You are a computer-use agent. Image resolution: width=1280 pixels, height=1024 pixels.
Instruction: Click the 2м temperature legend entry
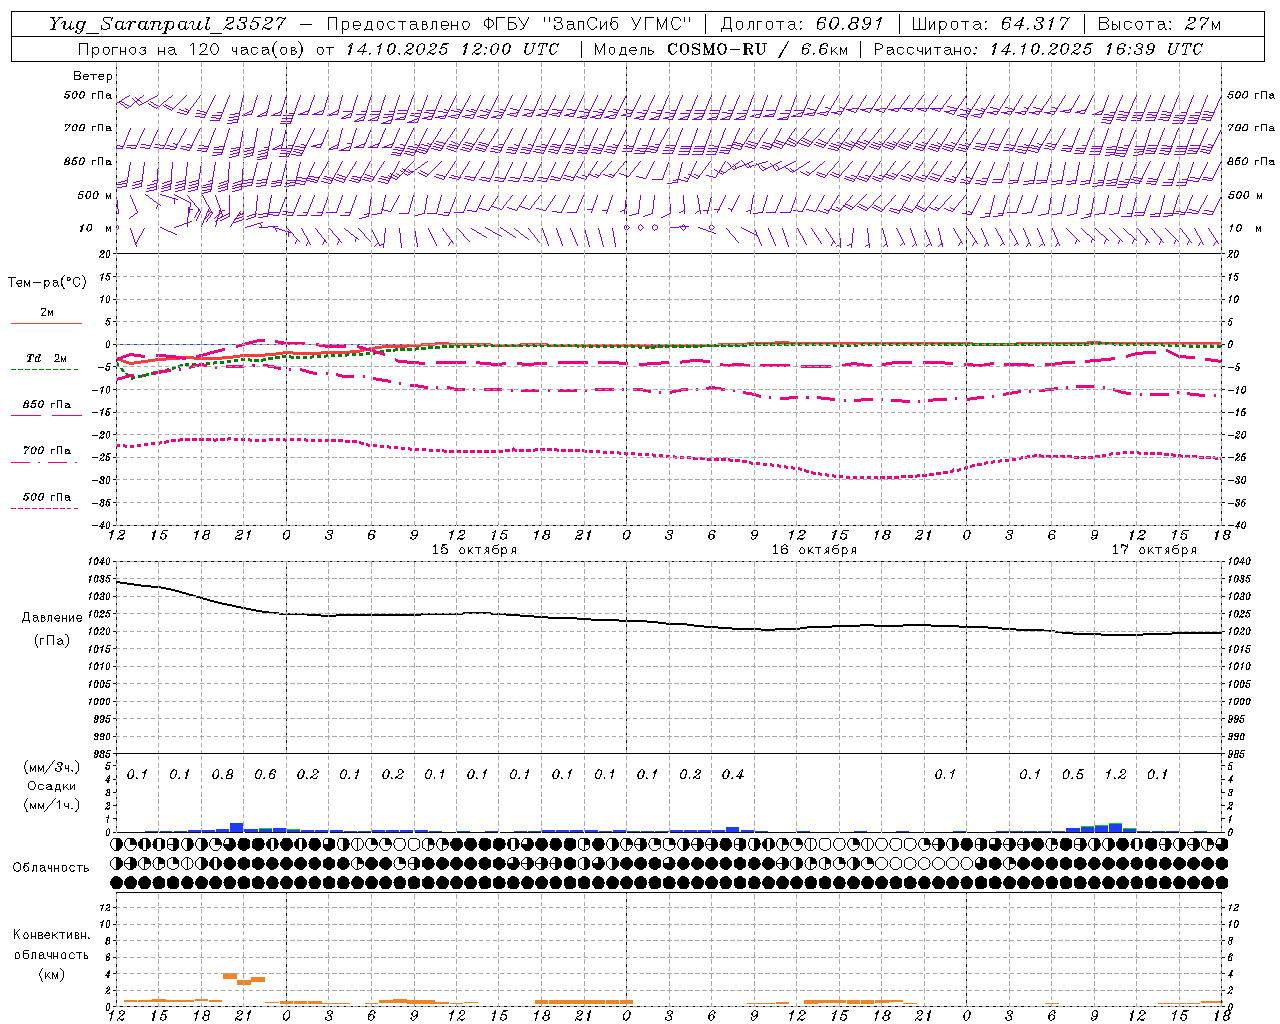click(47, 313)
